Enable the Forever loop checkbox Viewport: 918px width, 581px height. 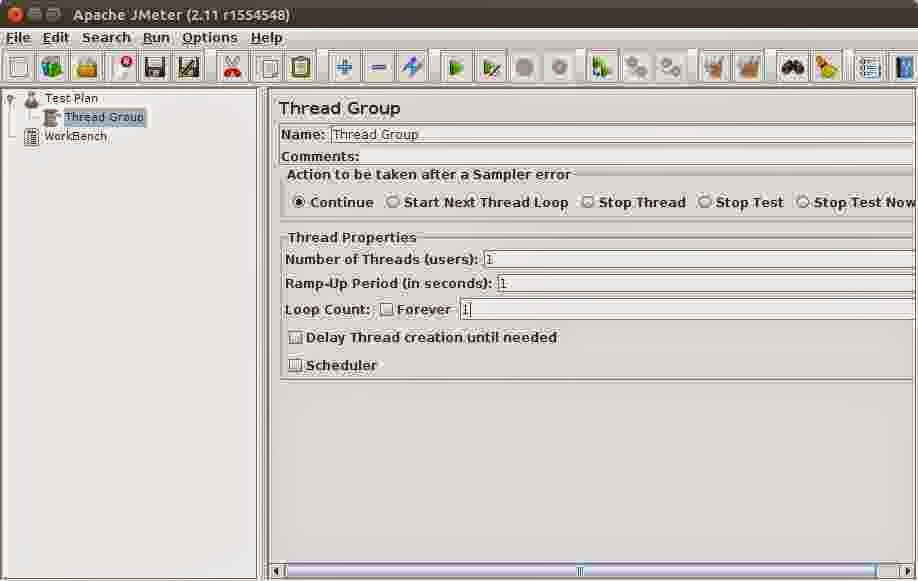point(386,309)
